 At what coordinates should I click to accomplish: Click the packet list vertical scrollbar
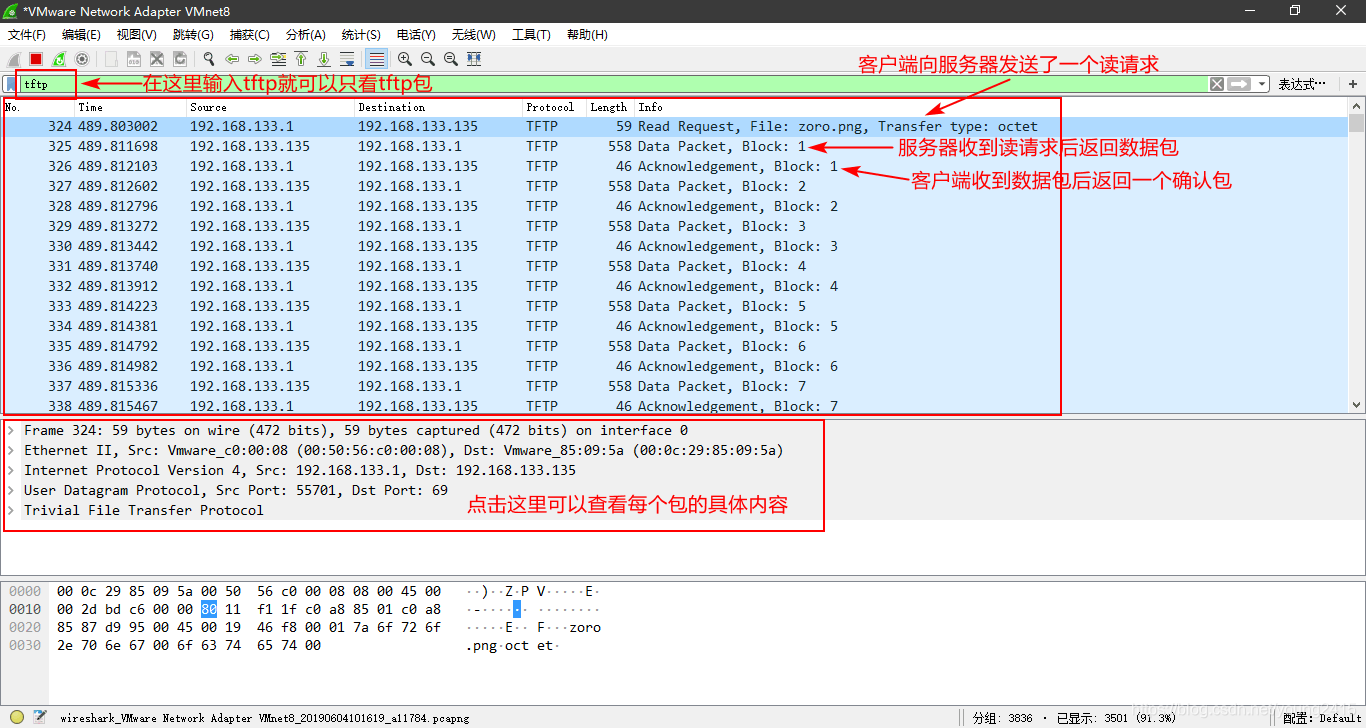point(1356,256)
